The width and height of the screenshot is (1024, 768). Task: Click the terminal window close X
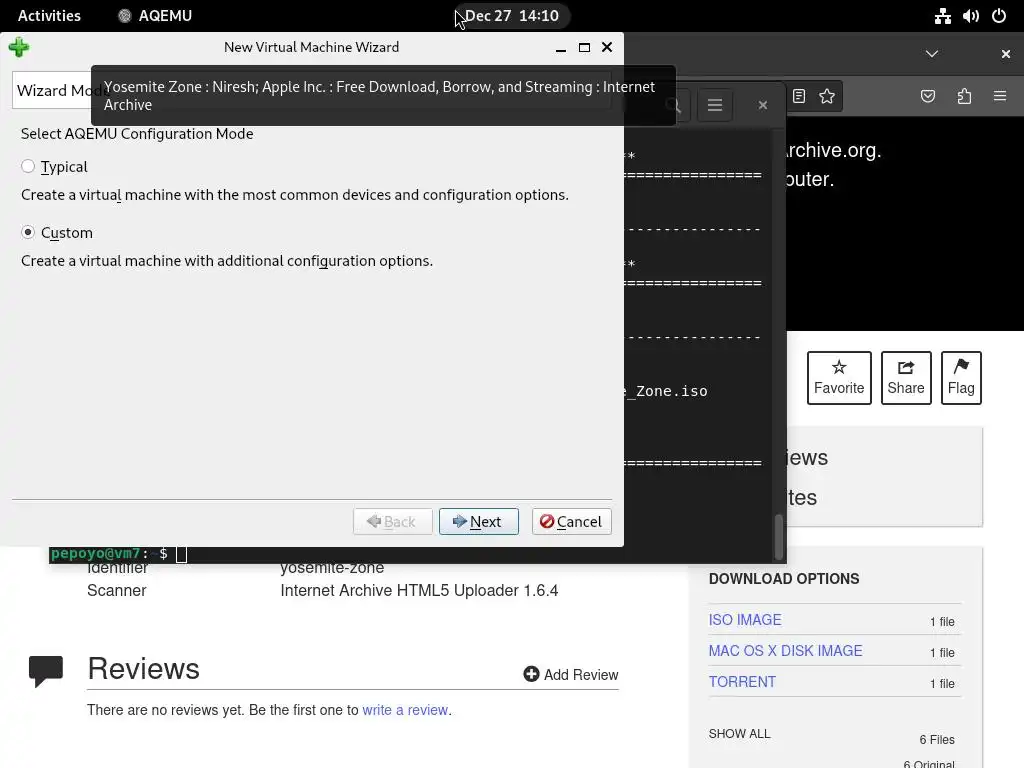[762, 105]
